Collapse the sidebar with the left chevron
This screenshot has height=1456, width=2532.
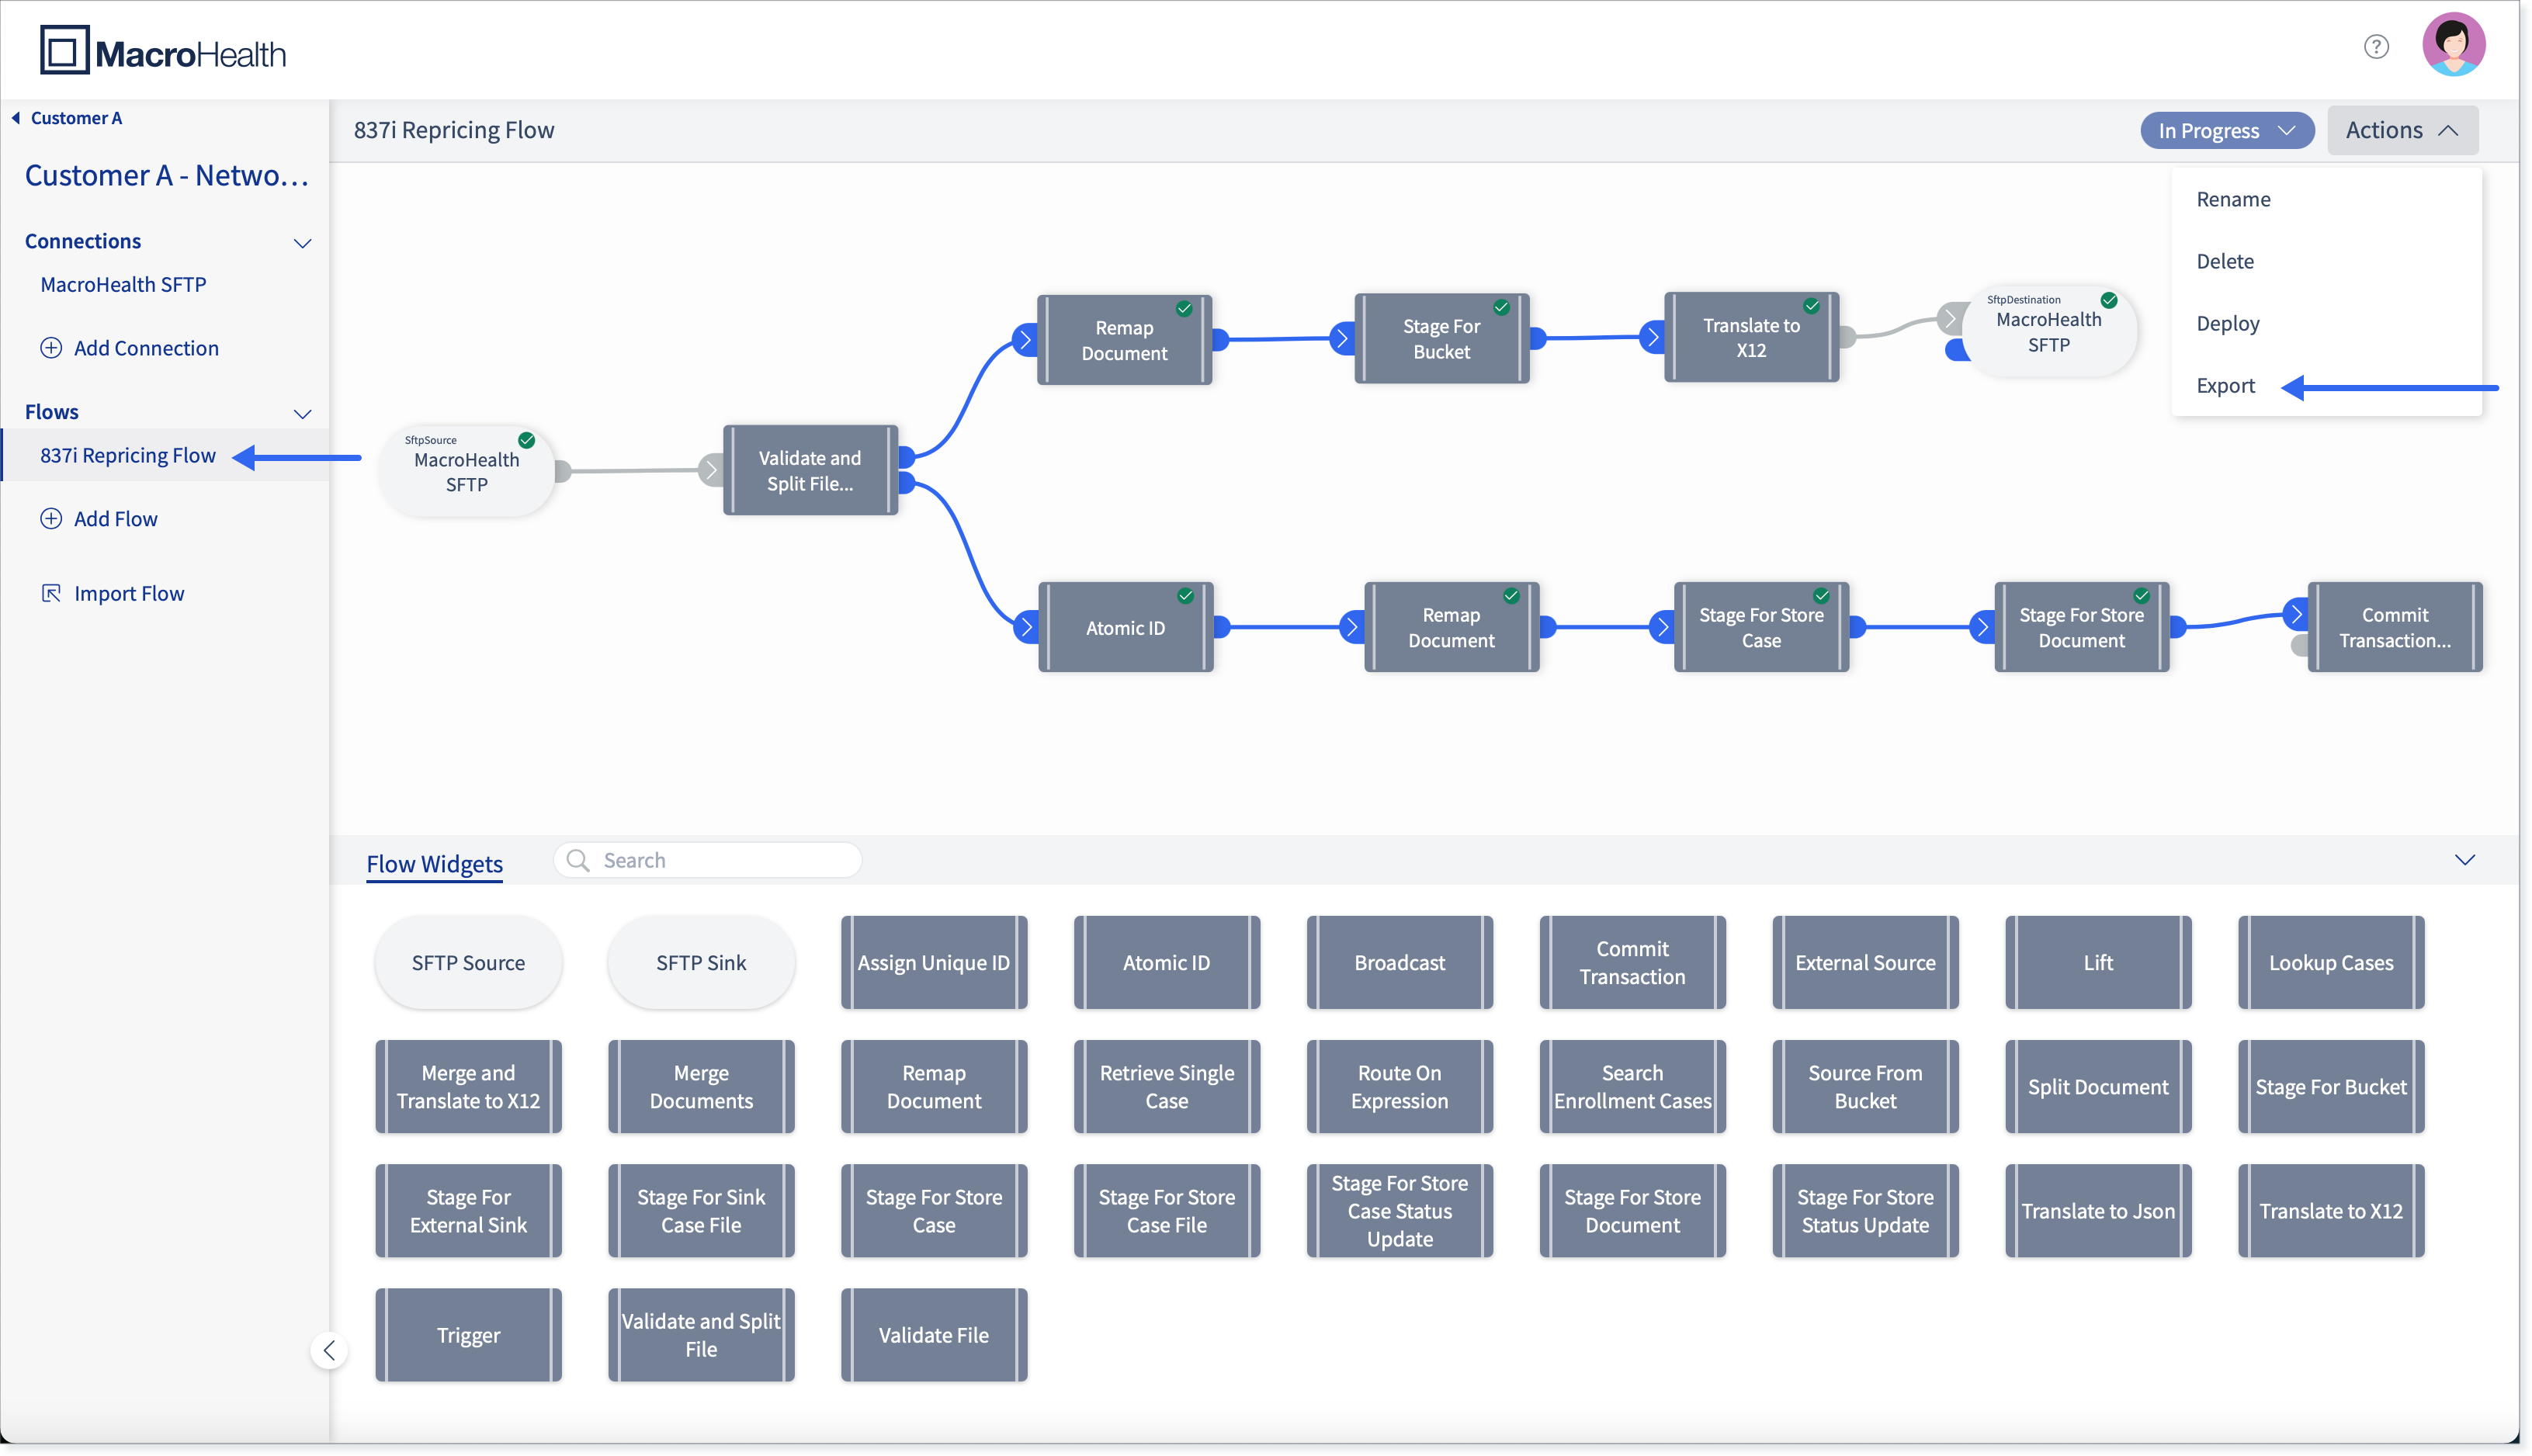(x=329, y=1350)
